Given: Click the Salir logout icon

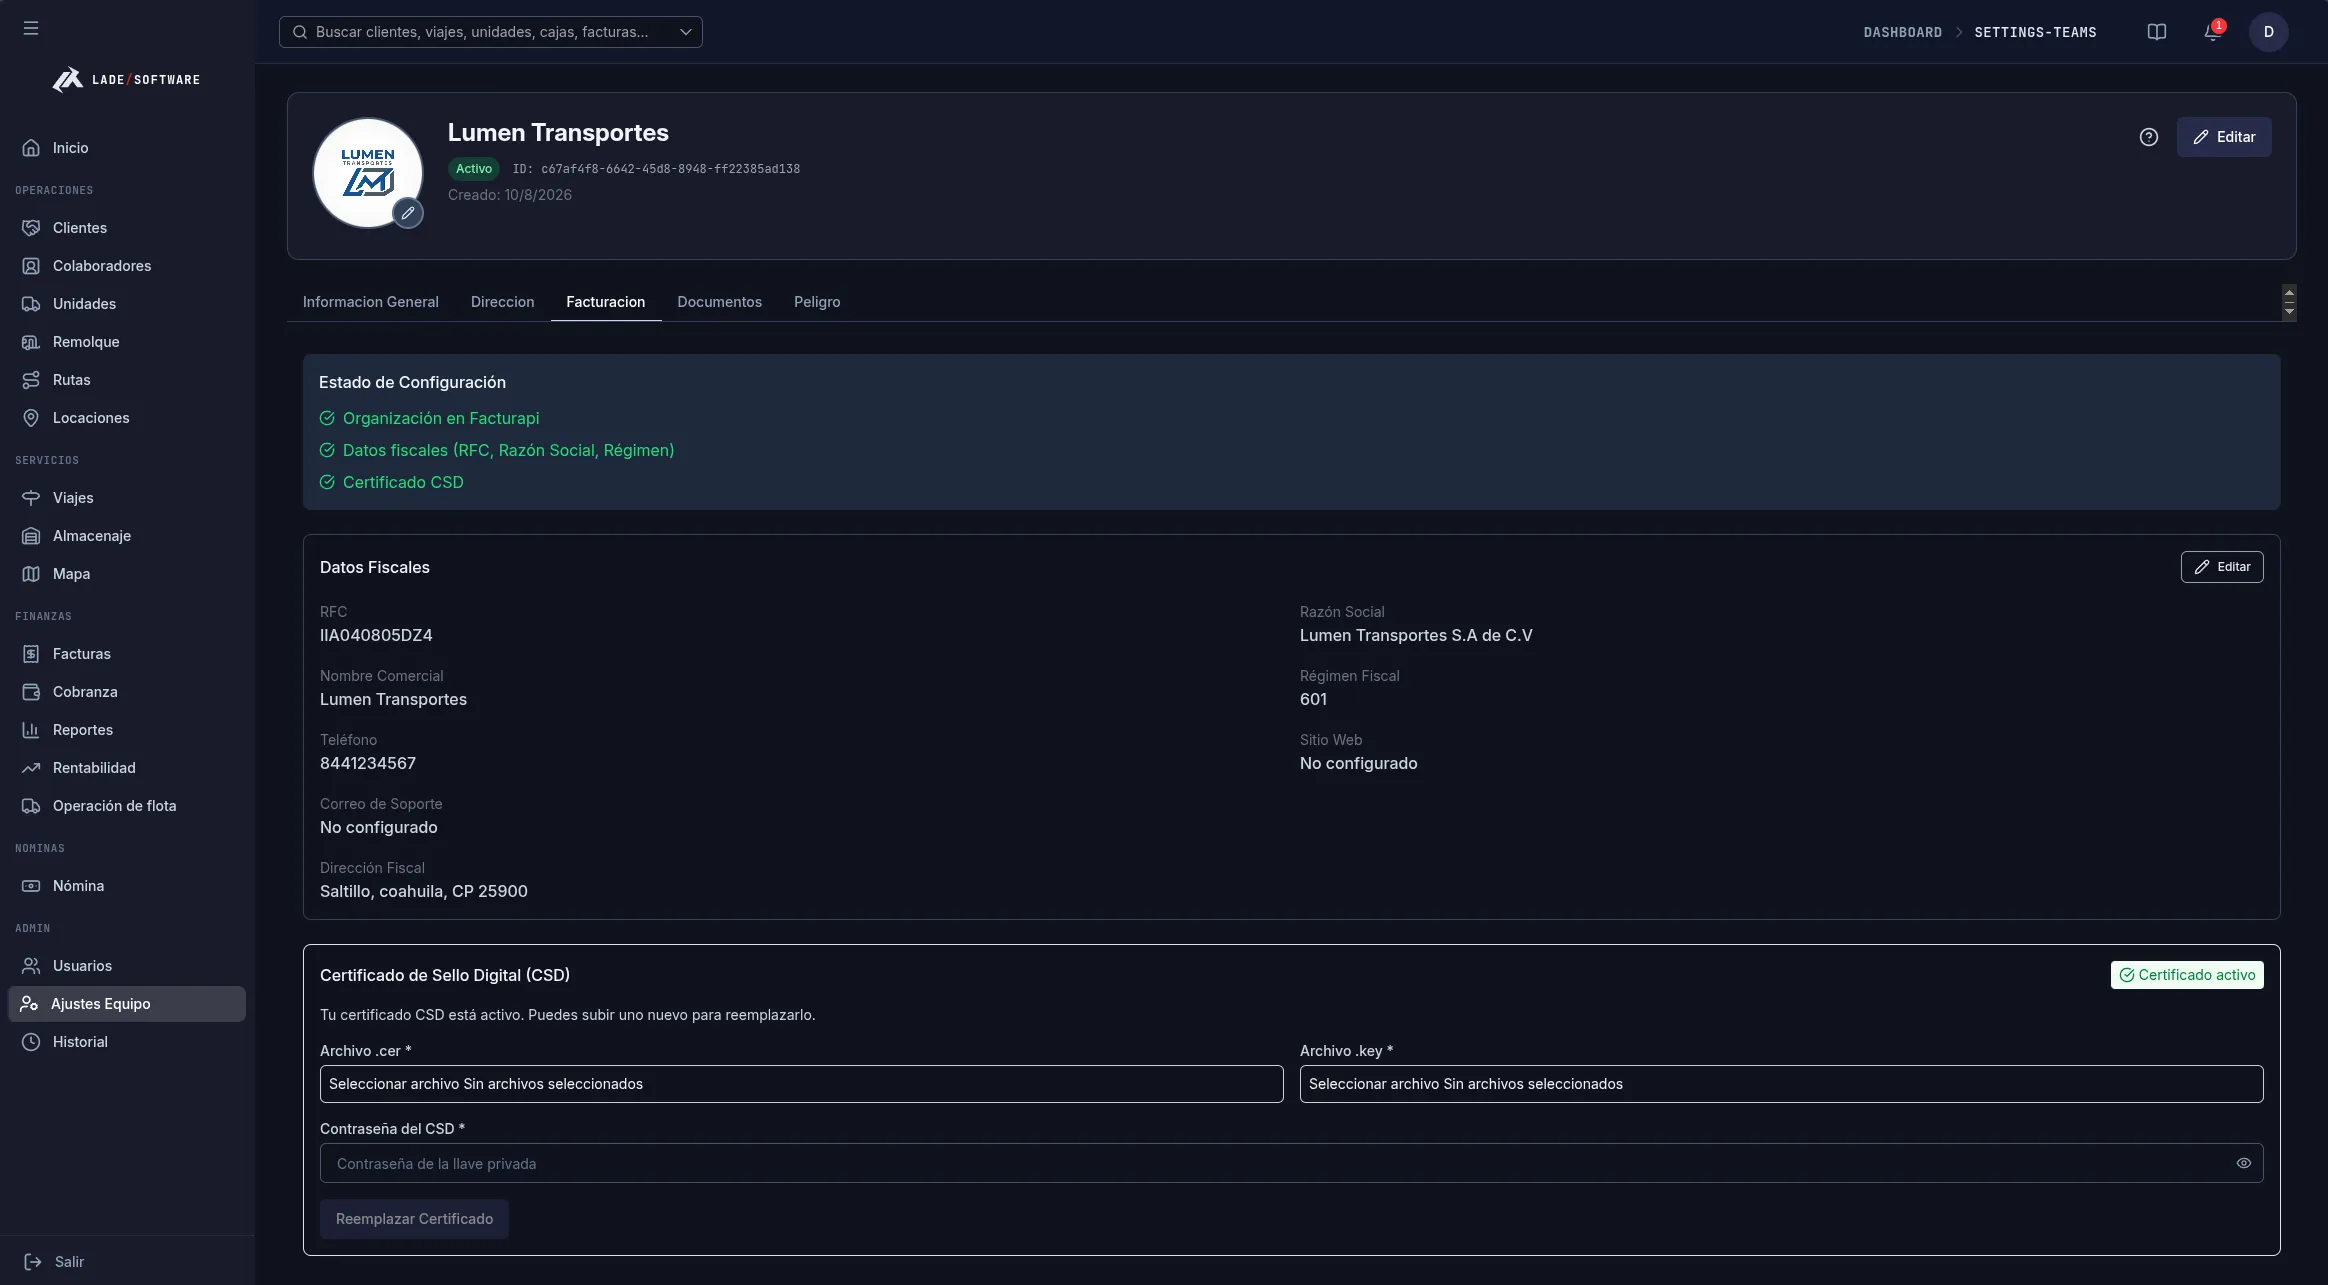Looking at the screenshot, I should tap(33, 1262).
